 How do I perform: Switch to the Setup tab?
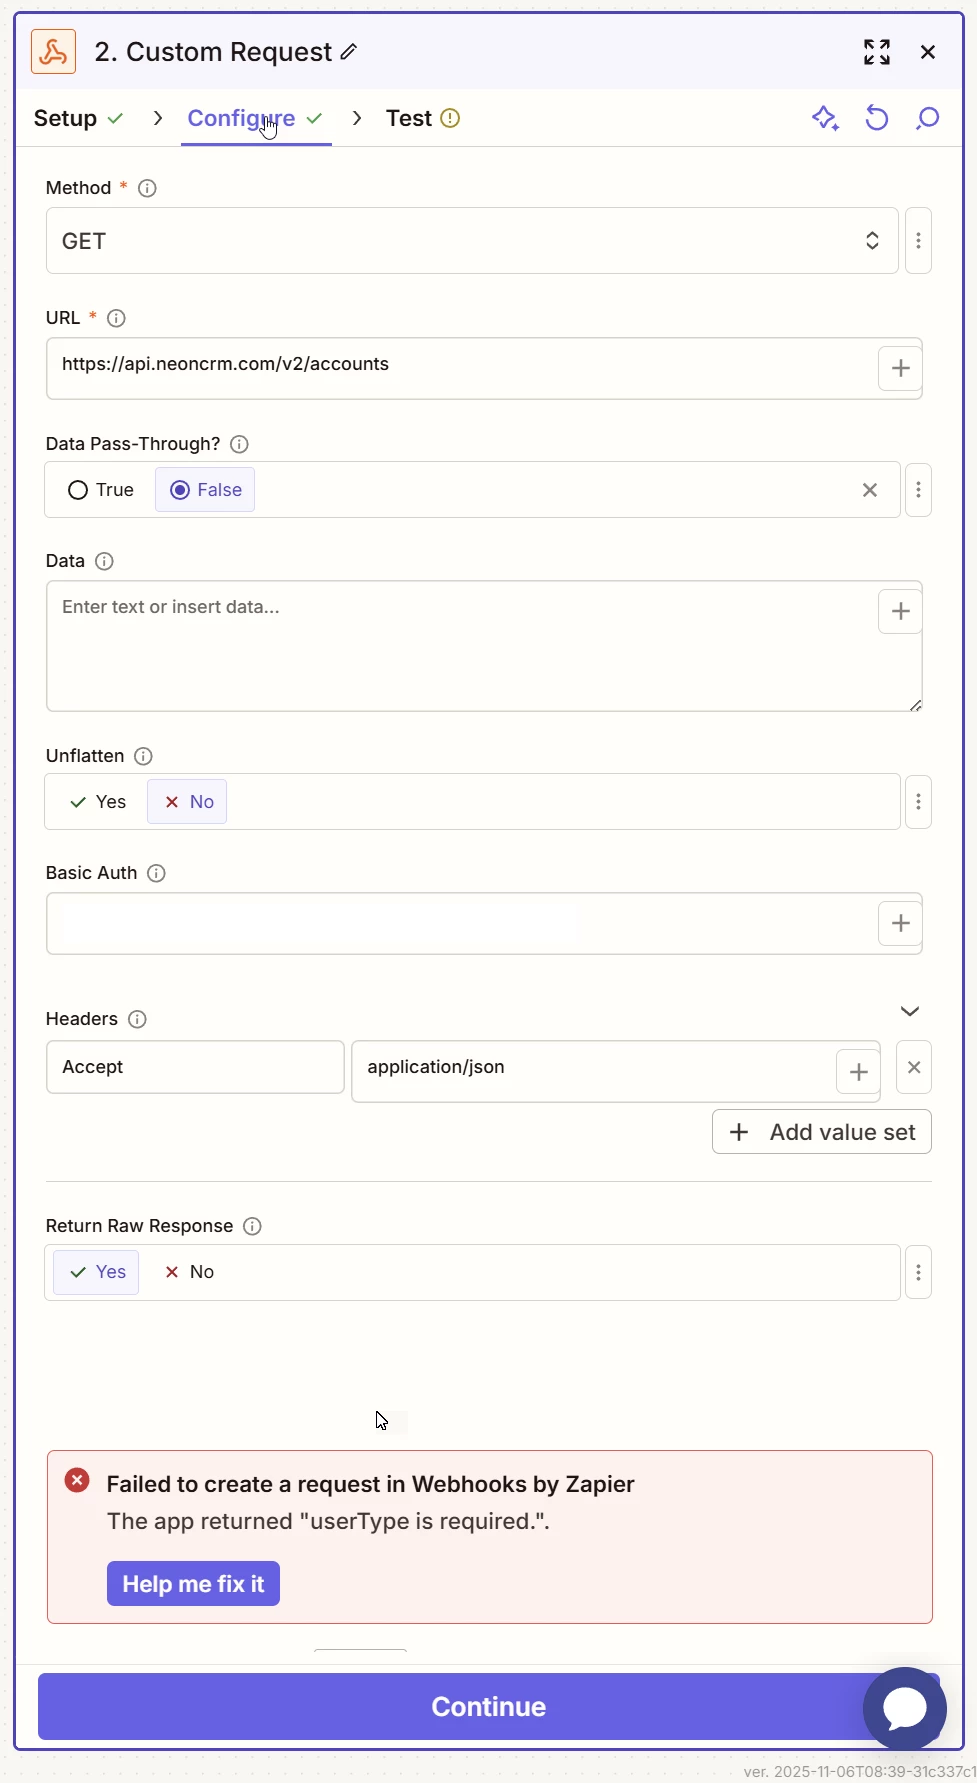coord(78,118)
